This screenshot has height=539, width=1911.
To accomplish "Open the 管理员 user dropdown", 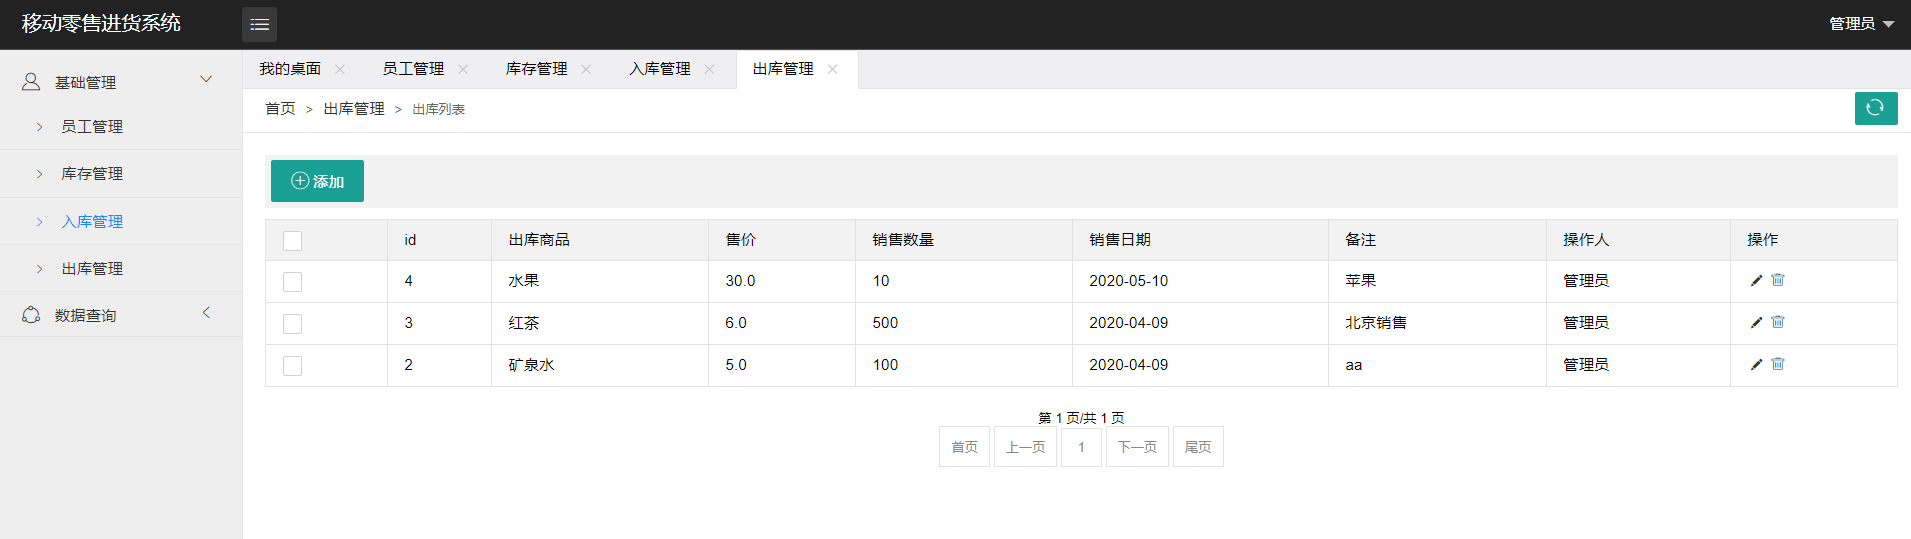I will point(1861,24).
